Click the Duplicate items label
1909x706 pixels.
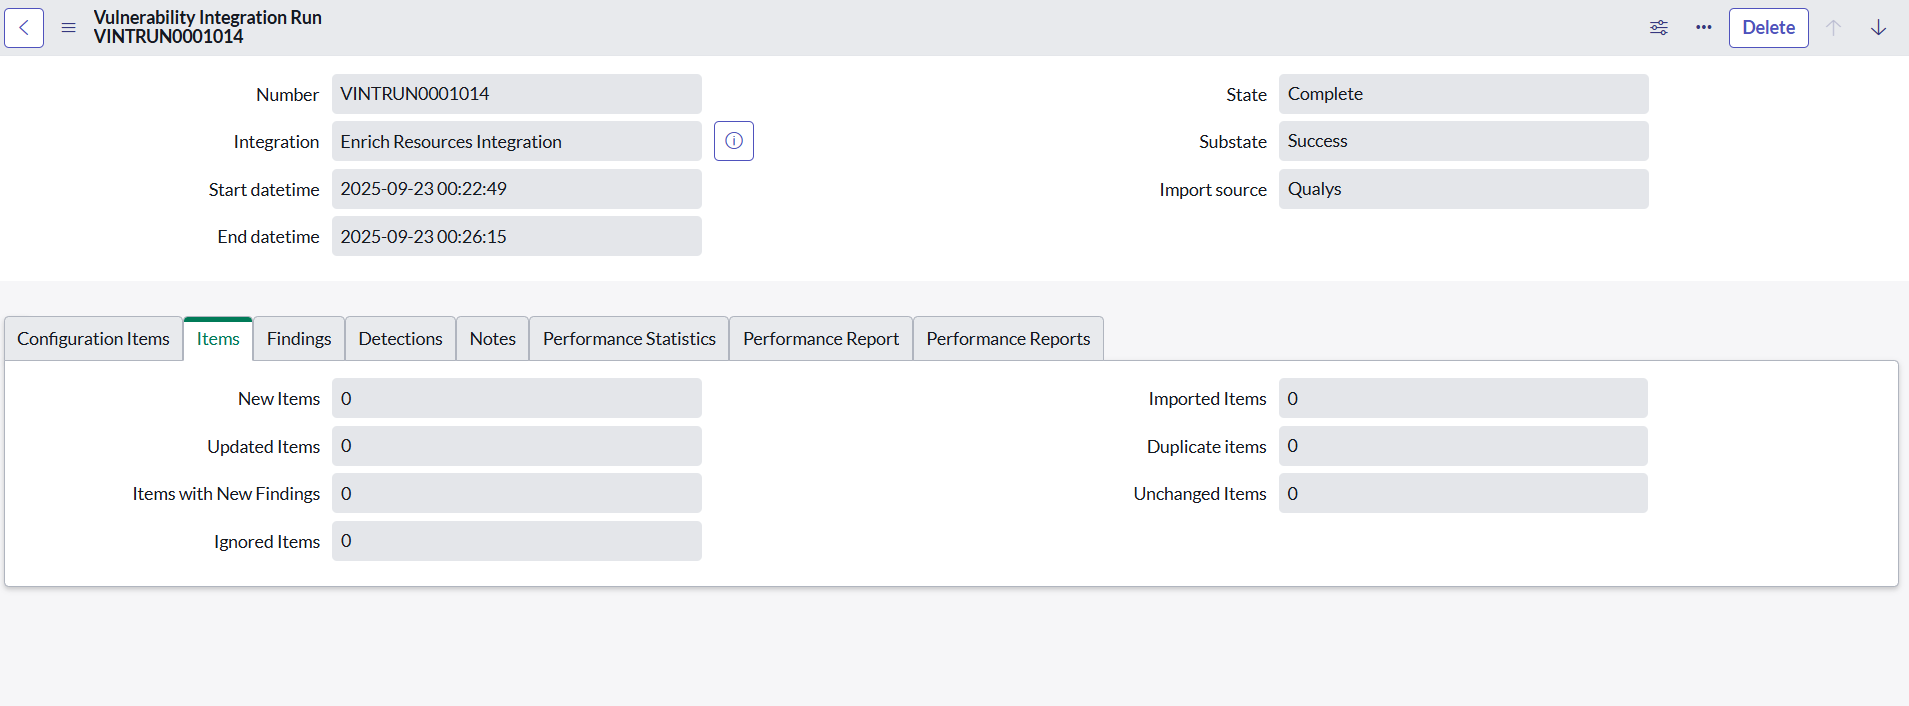click(1207, 447)
